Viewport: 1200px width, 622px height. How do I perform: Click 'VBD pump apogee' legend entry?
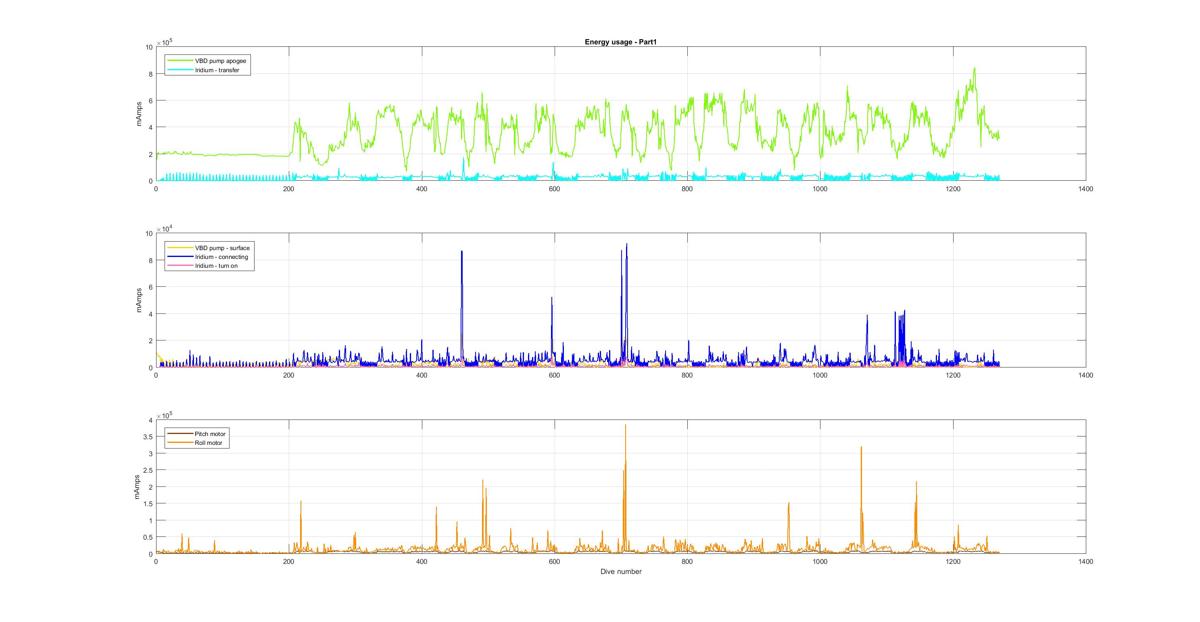tap(207, 60)
